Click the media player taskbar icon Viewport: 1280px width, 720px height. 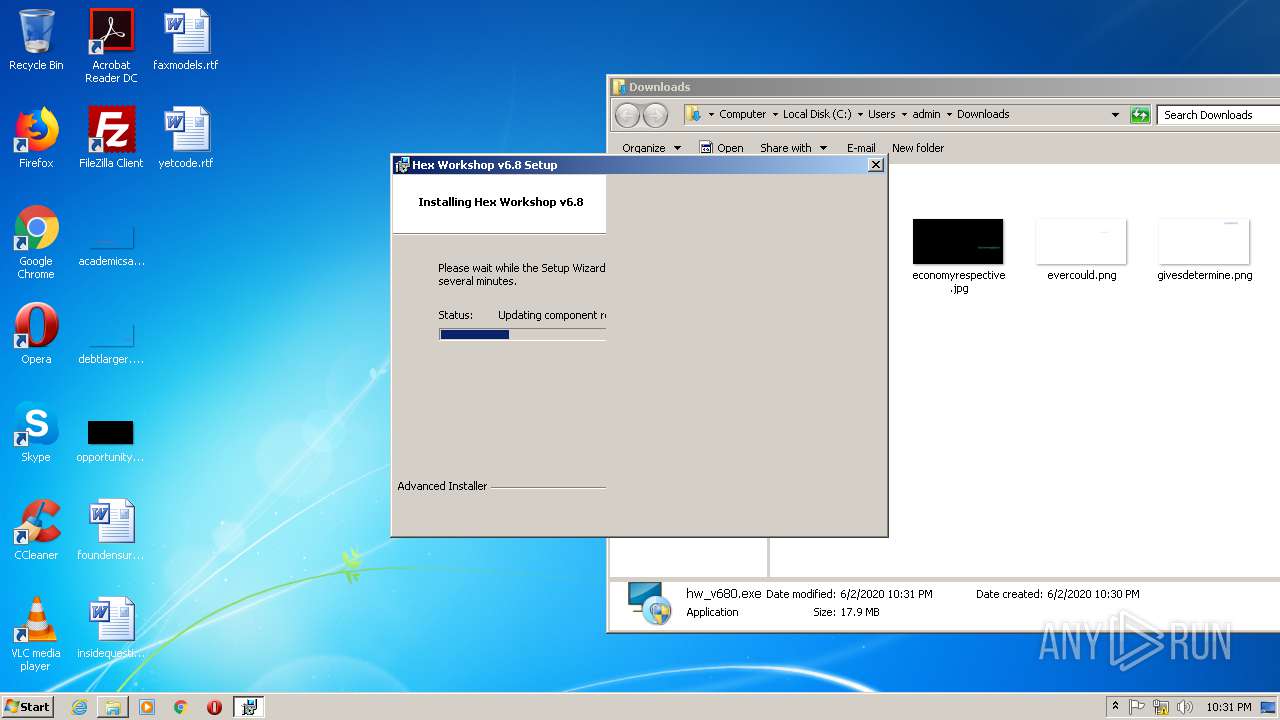pos(147,707)
